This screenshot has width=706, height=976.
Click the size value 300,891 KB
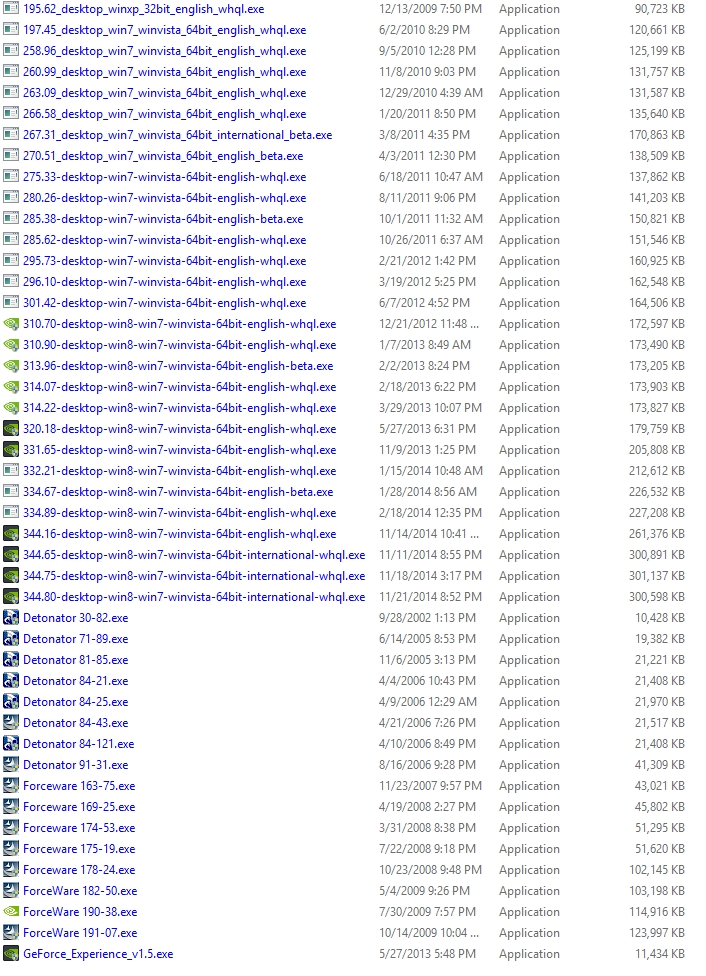(656, 555)
